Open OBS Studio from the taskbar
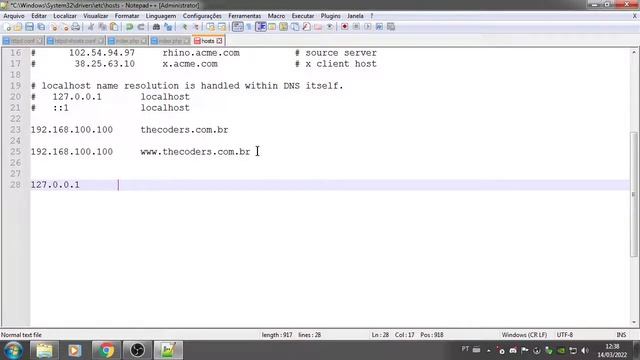 click(x=137, y=350)
